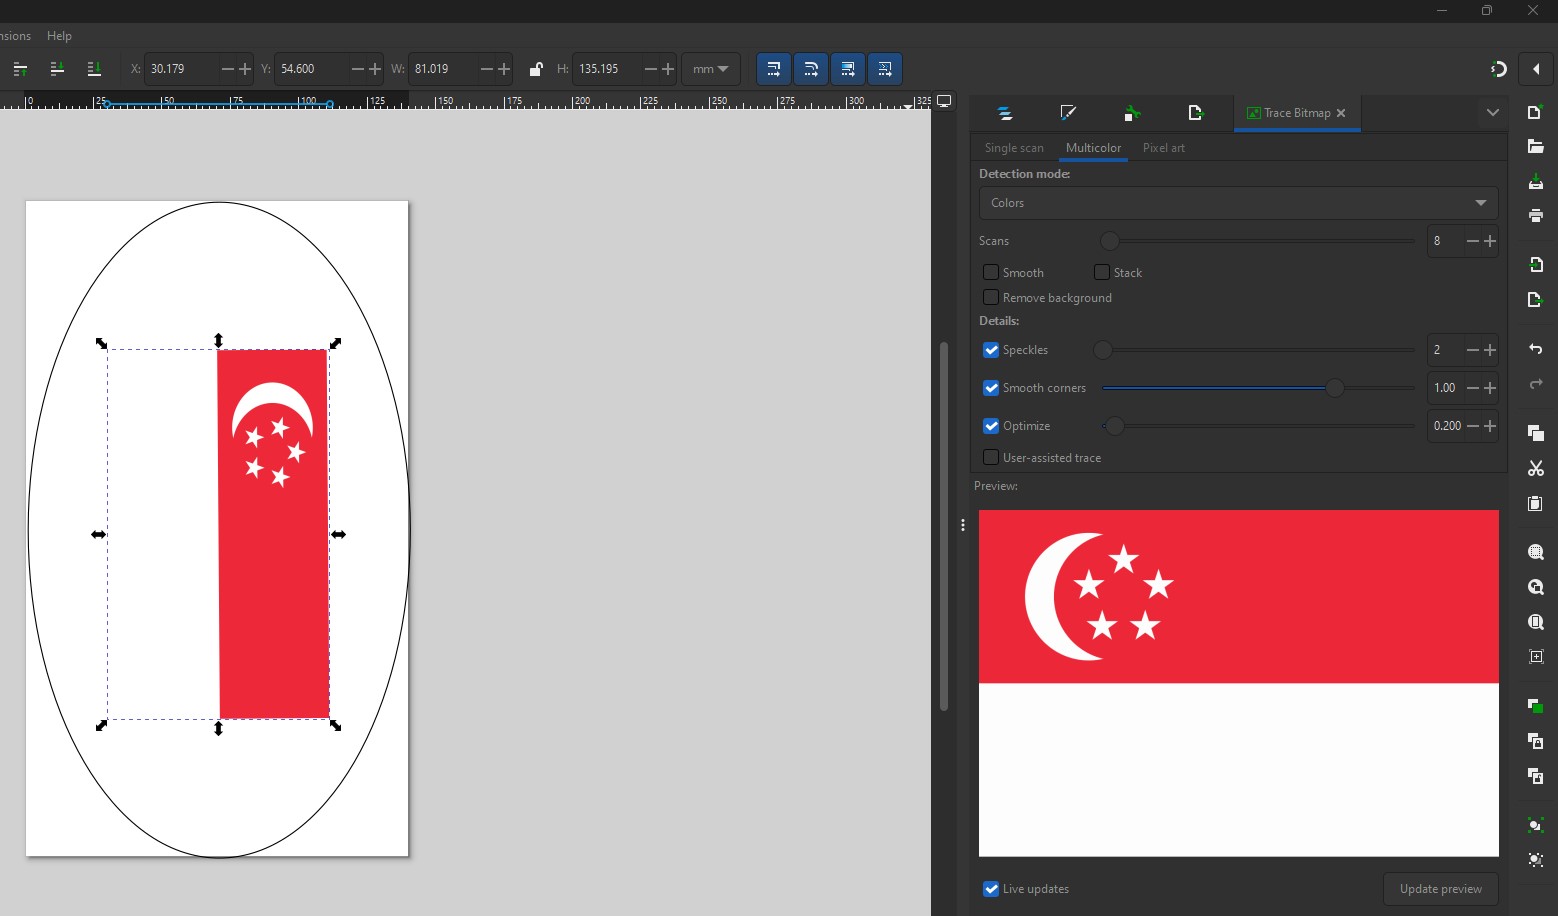Ungroup selected objects icon
Image resolution: width=1558 pixels, height=916 pixels.
click(x=1535, y=860)
